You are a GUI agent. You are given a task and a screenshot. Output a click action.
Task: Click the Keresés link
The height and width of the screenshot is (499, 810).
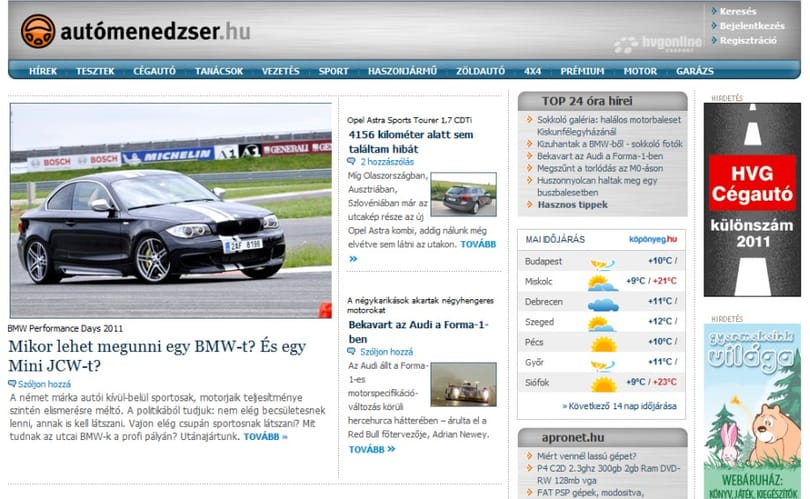point(738,11)
